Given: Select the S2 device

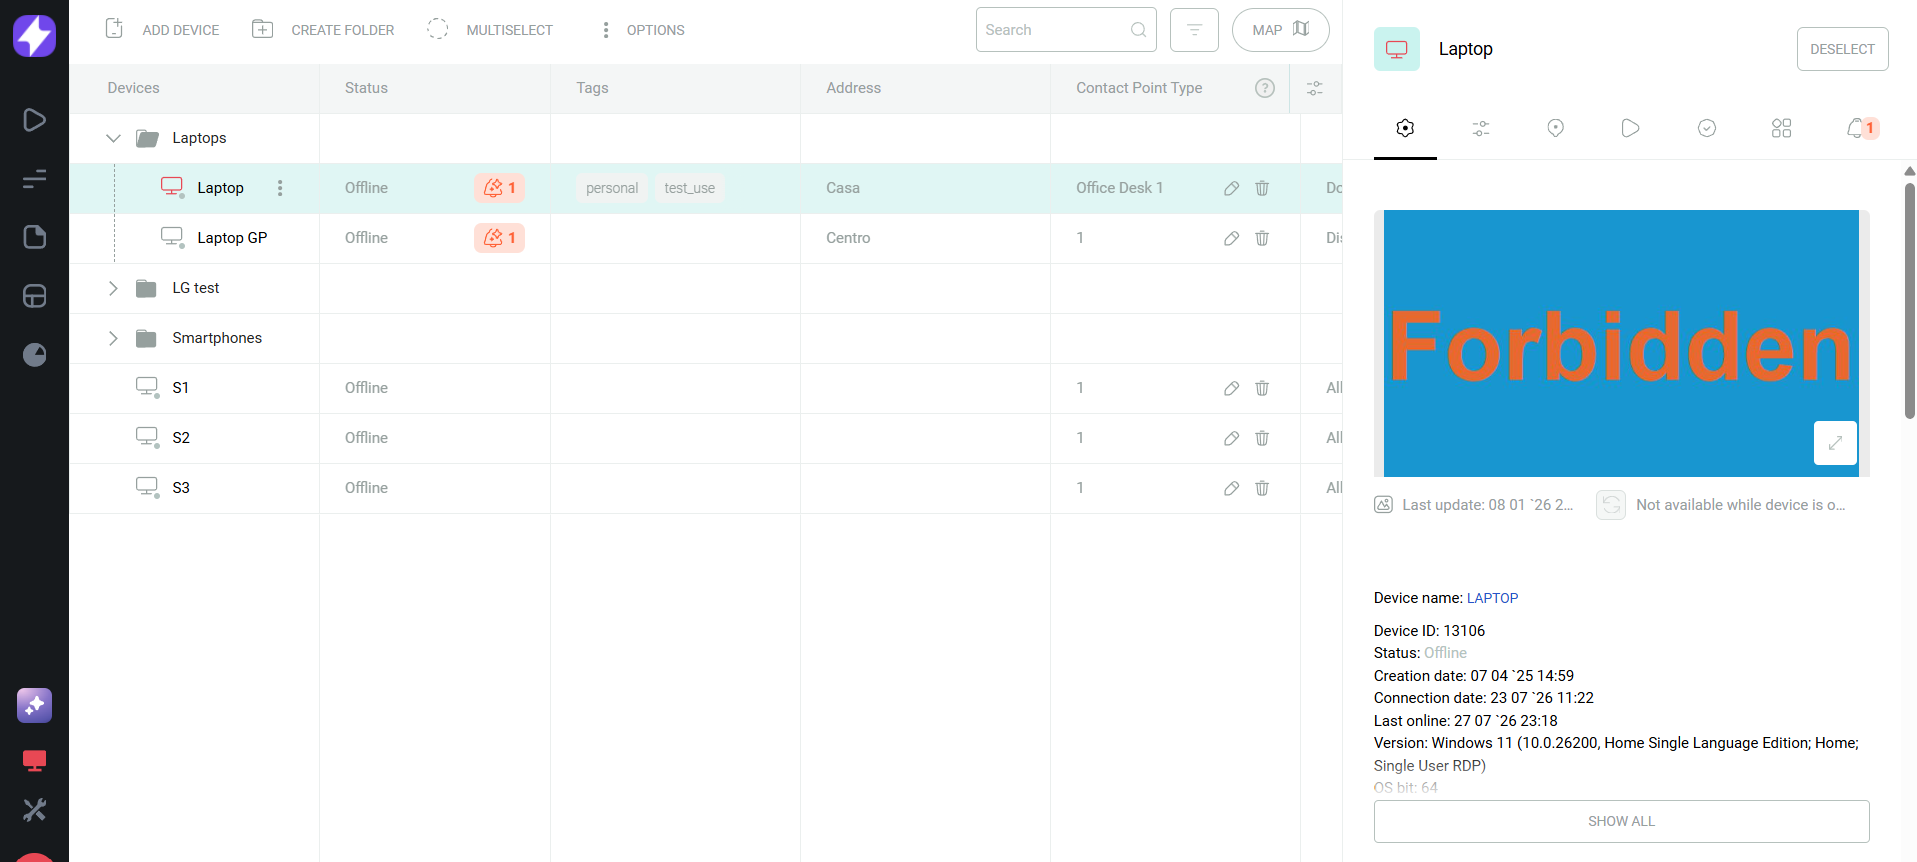Looking at the screenshot, I should coord(180,438).
